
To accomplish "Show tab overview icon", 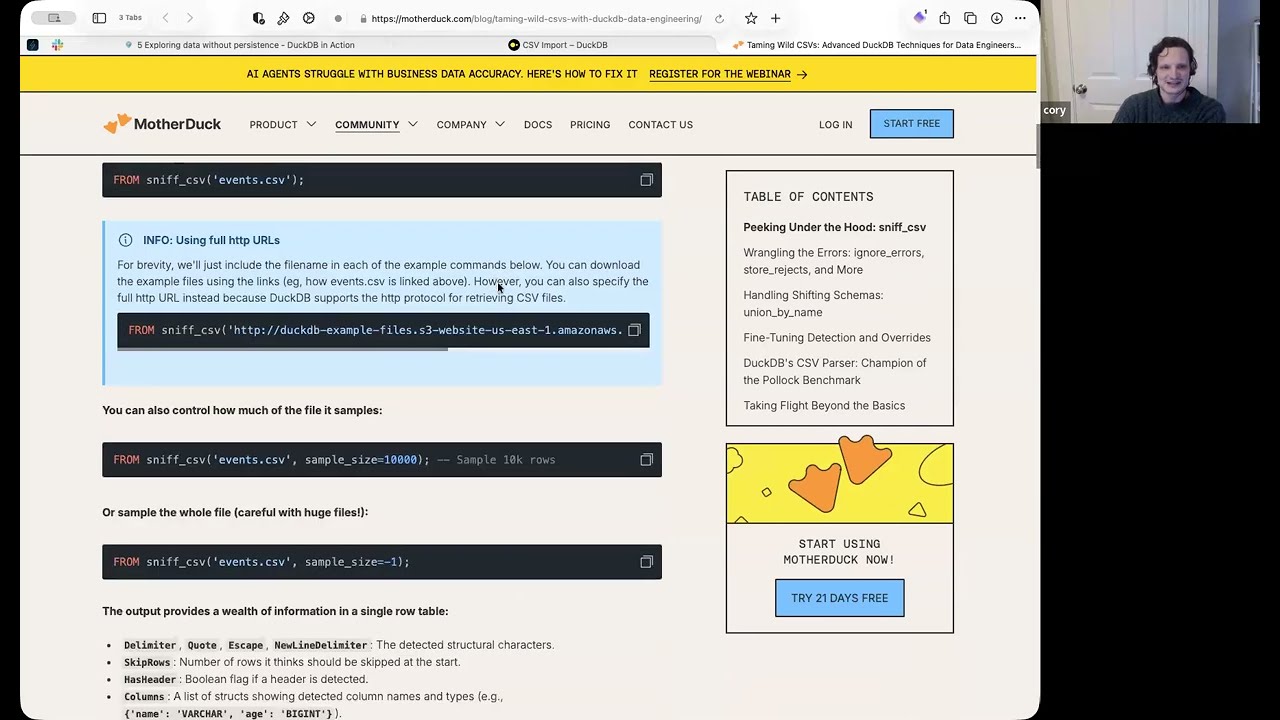I will point(970,18).
